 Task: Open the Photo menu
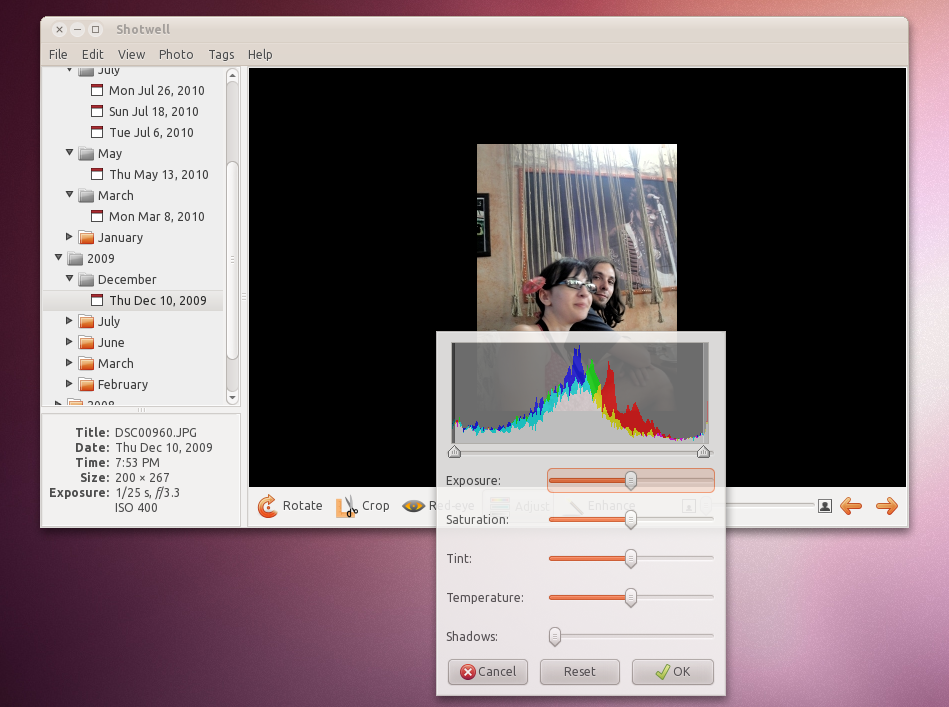coord(176,54)
